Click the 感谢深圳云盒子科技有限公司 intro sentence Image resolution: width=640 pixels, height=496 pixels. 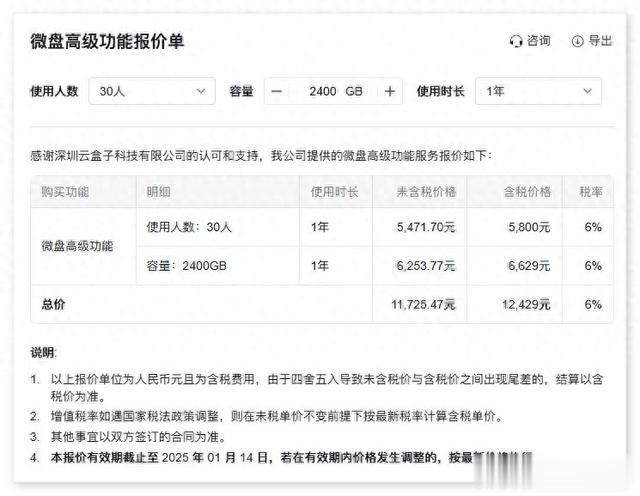(261, 156)
